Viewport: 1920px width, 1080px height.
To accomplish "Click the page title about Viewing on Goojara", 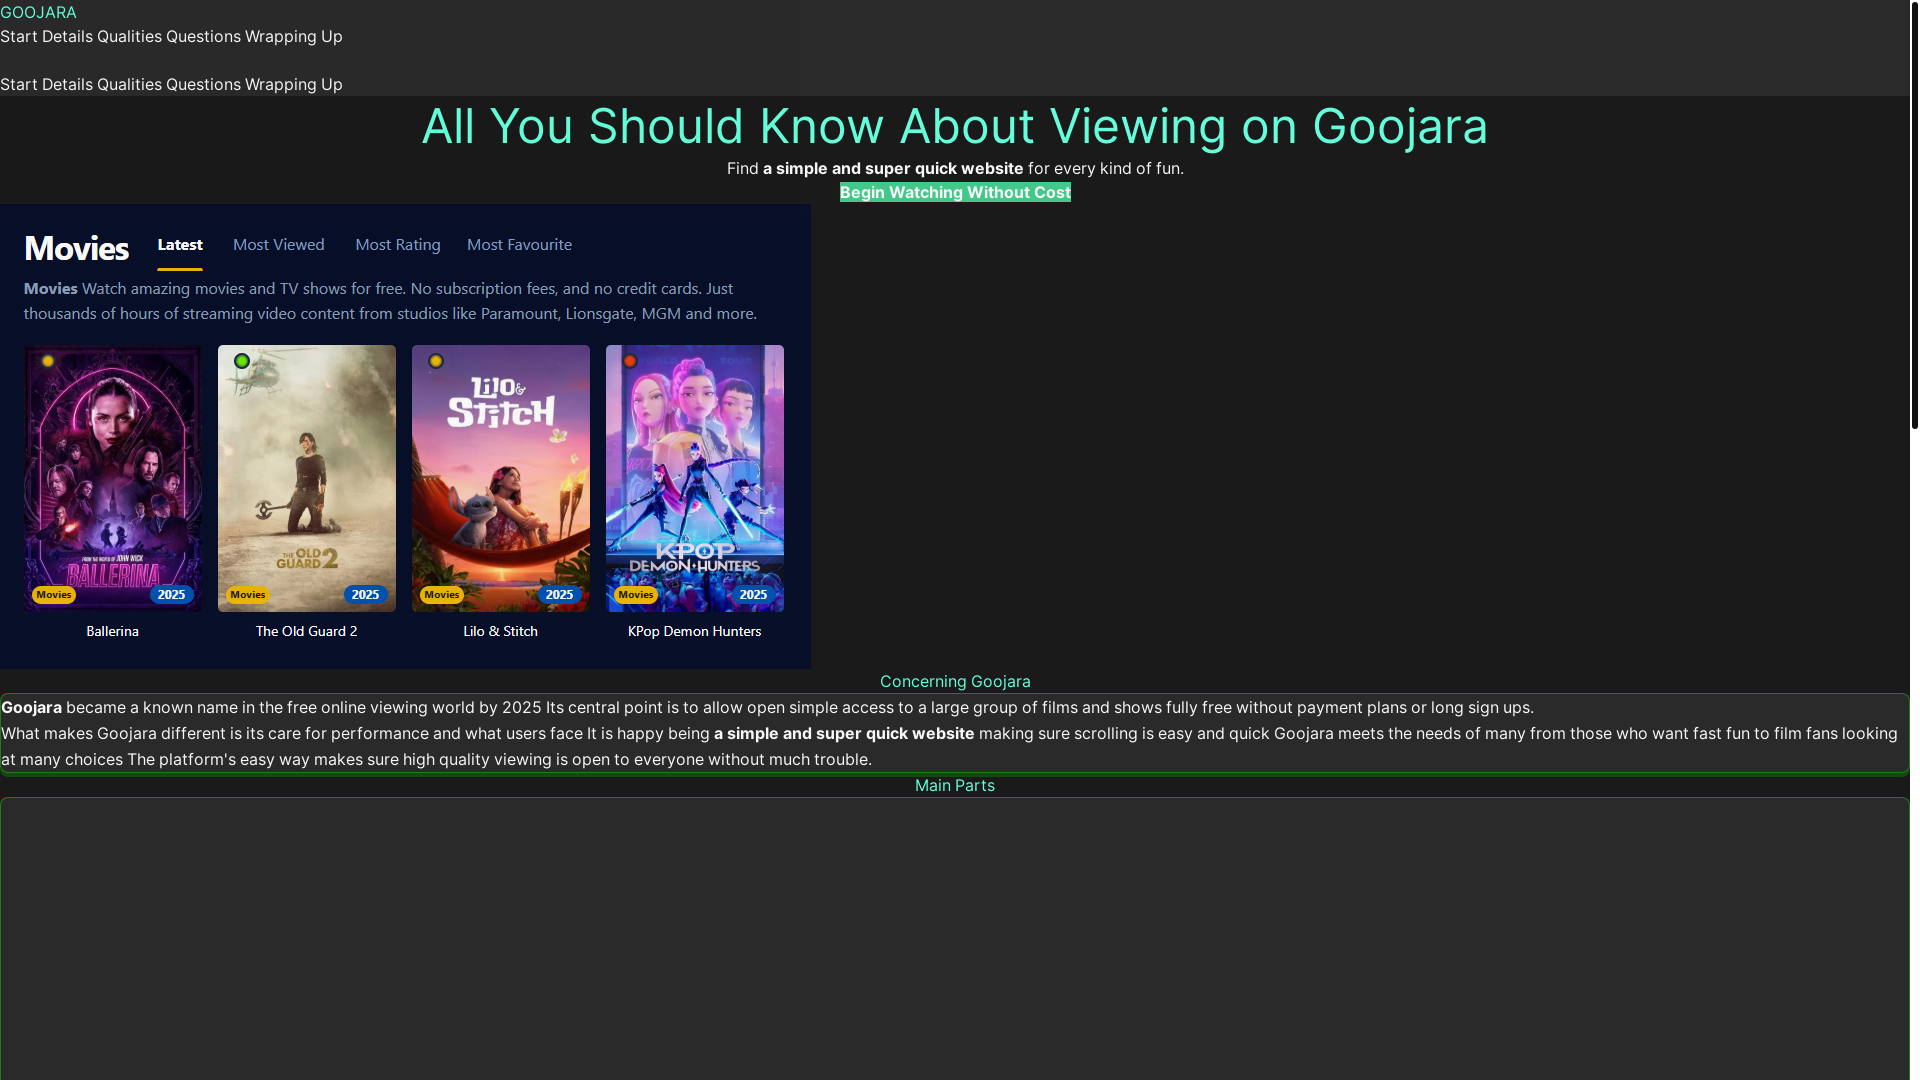I will [955, 126].
